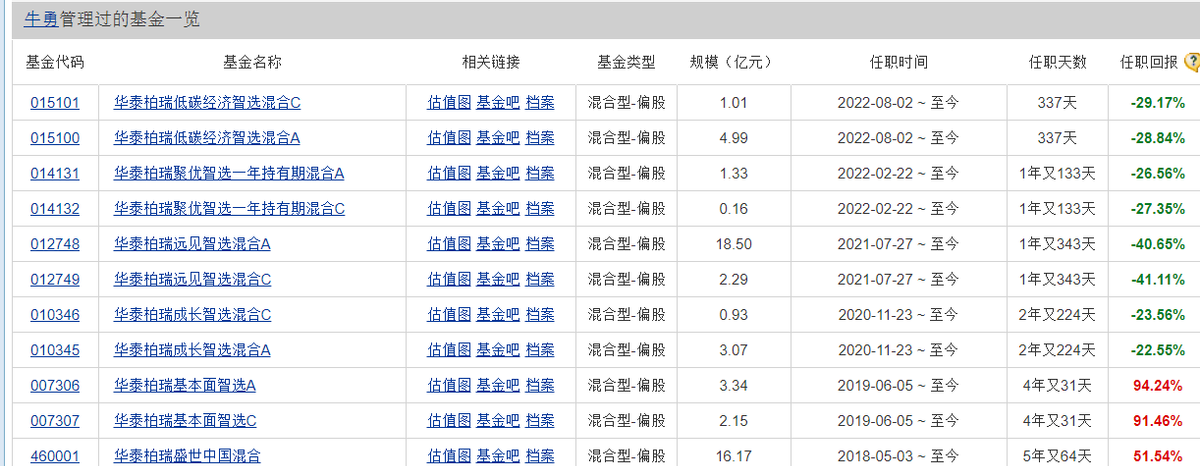Click 档案 for fund 015100
The width and height of the screenshot is (1200, 466).
tap(540, 137)
